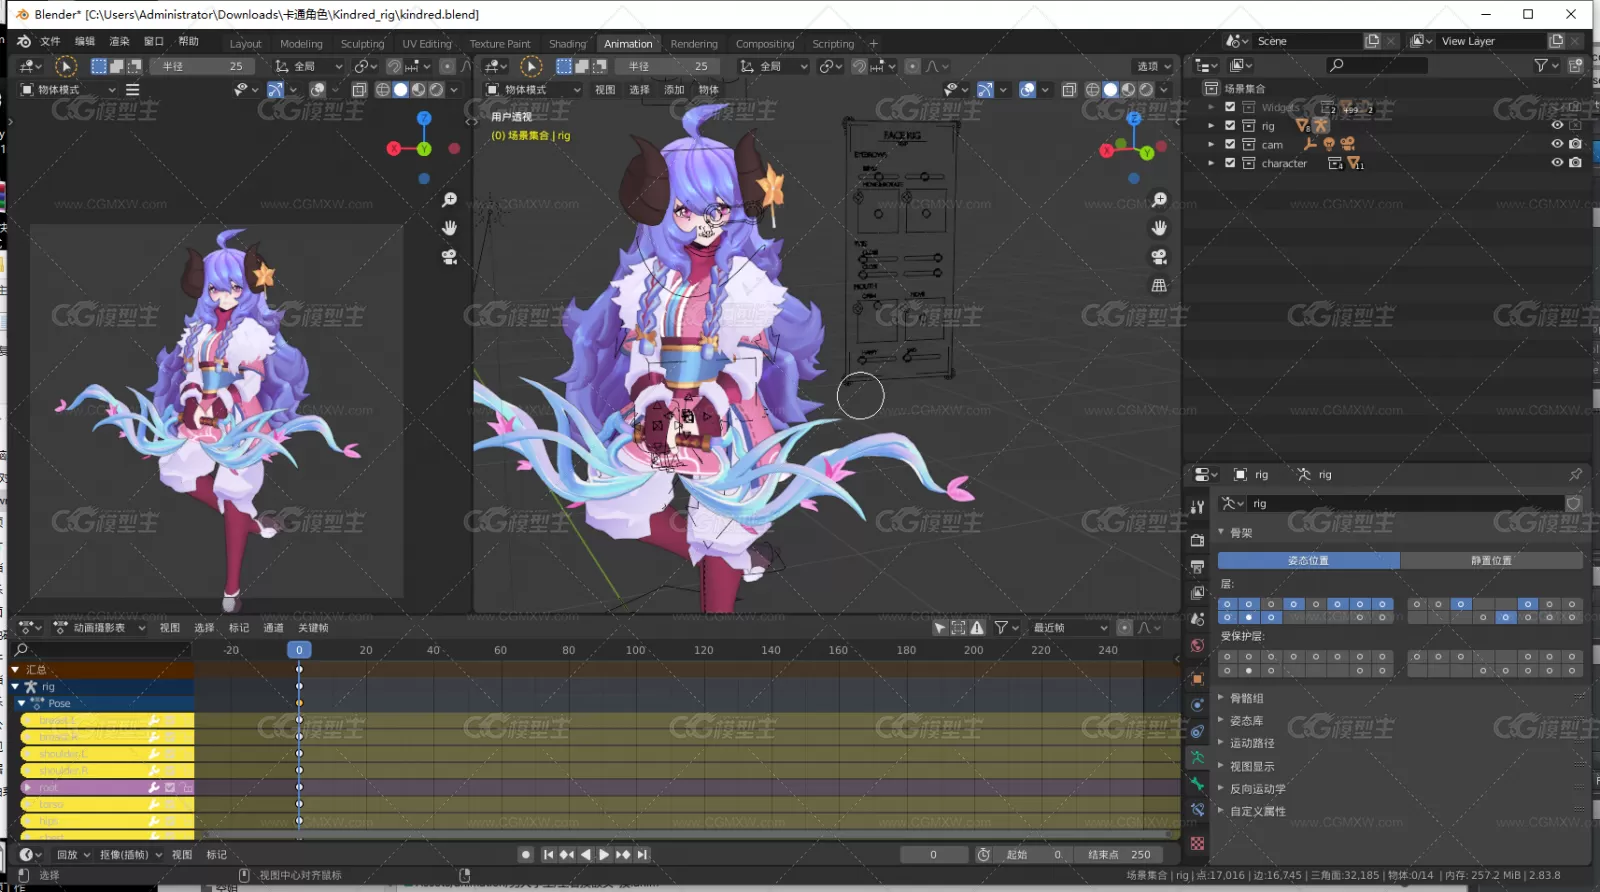This screenshot has height=892, width=1600.
Task: Open the Render properties tab icon
Action: (x=1197, y=540)
